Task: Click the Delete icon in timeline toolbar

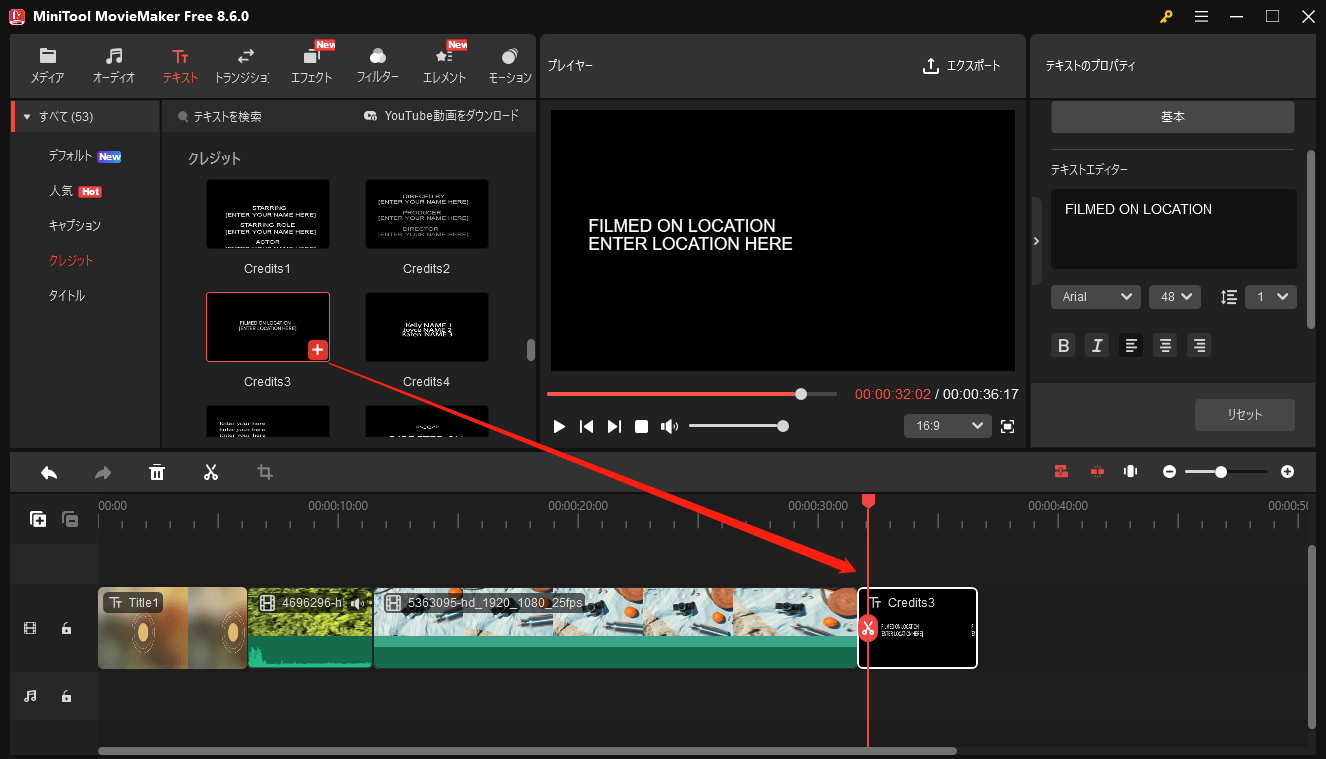Action: (x=157, y=471)
